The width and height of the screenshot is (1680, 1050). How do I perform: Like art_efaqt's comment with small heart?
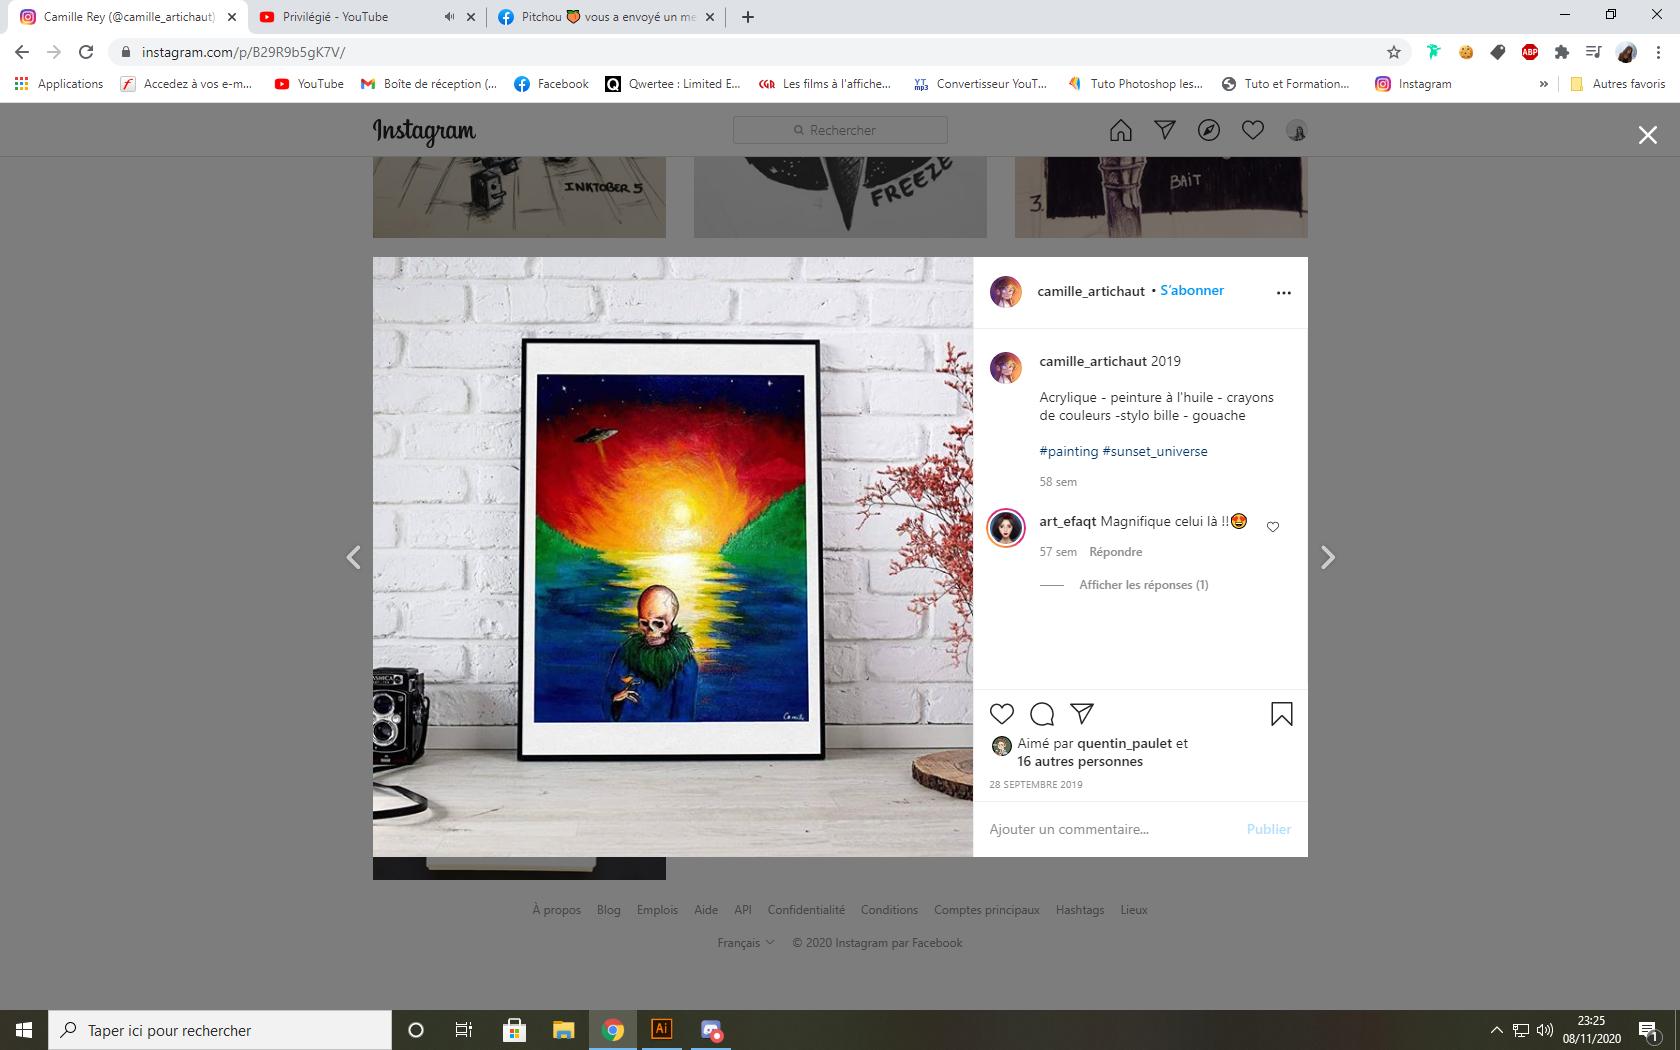[1273, 527]
